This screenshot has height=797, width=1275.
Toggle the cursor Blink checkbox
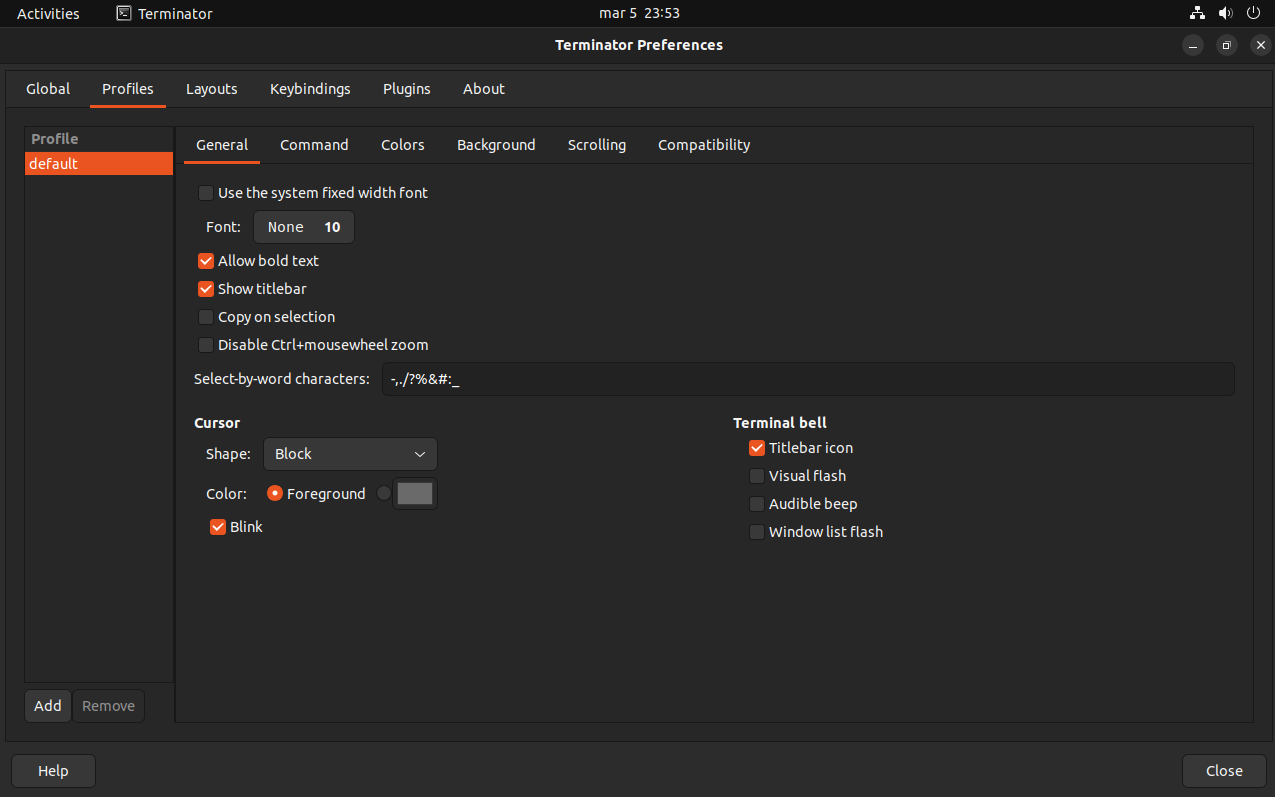(218, 527)
